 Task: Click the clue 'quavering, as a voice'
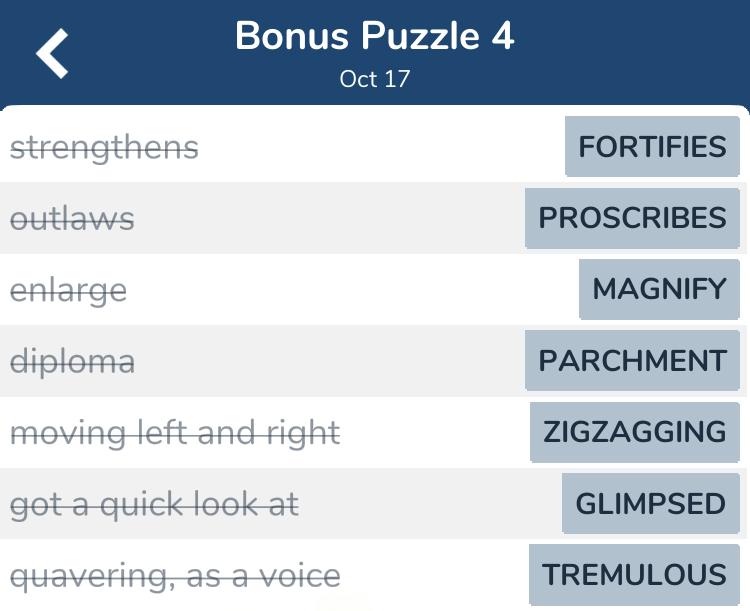point(176,576)
